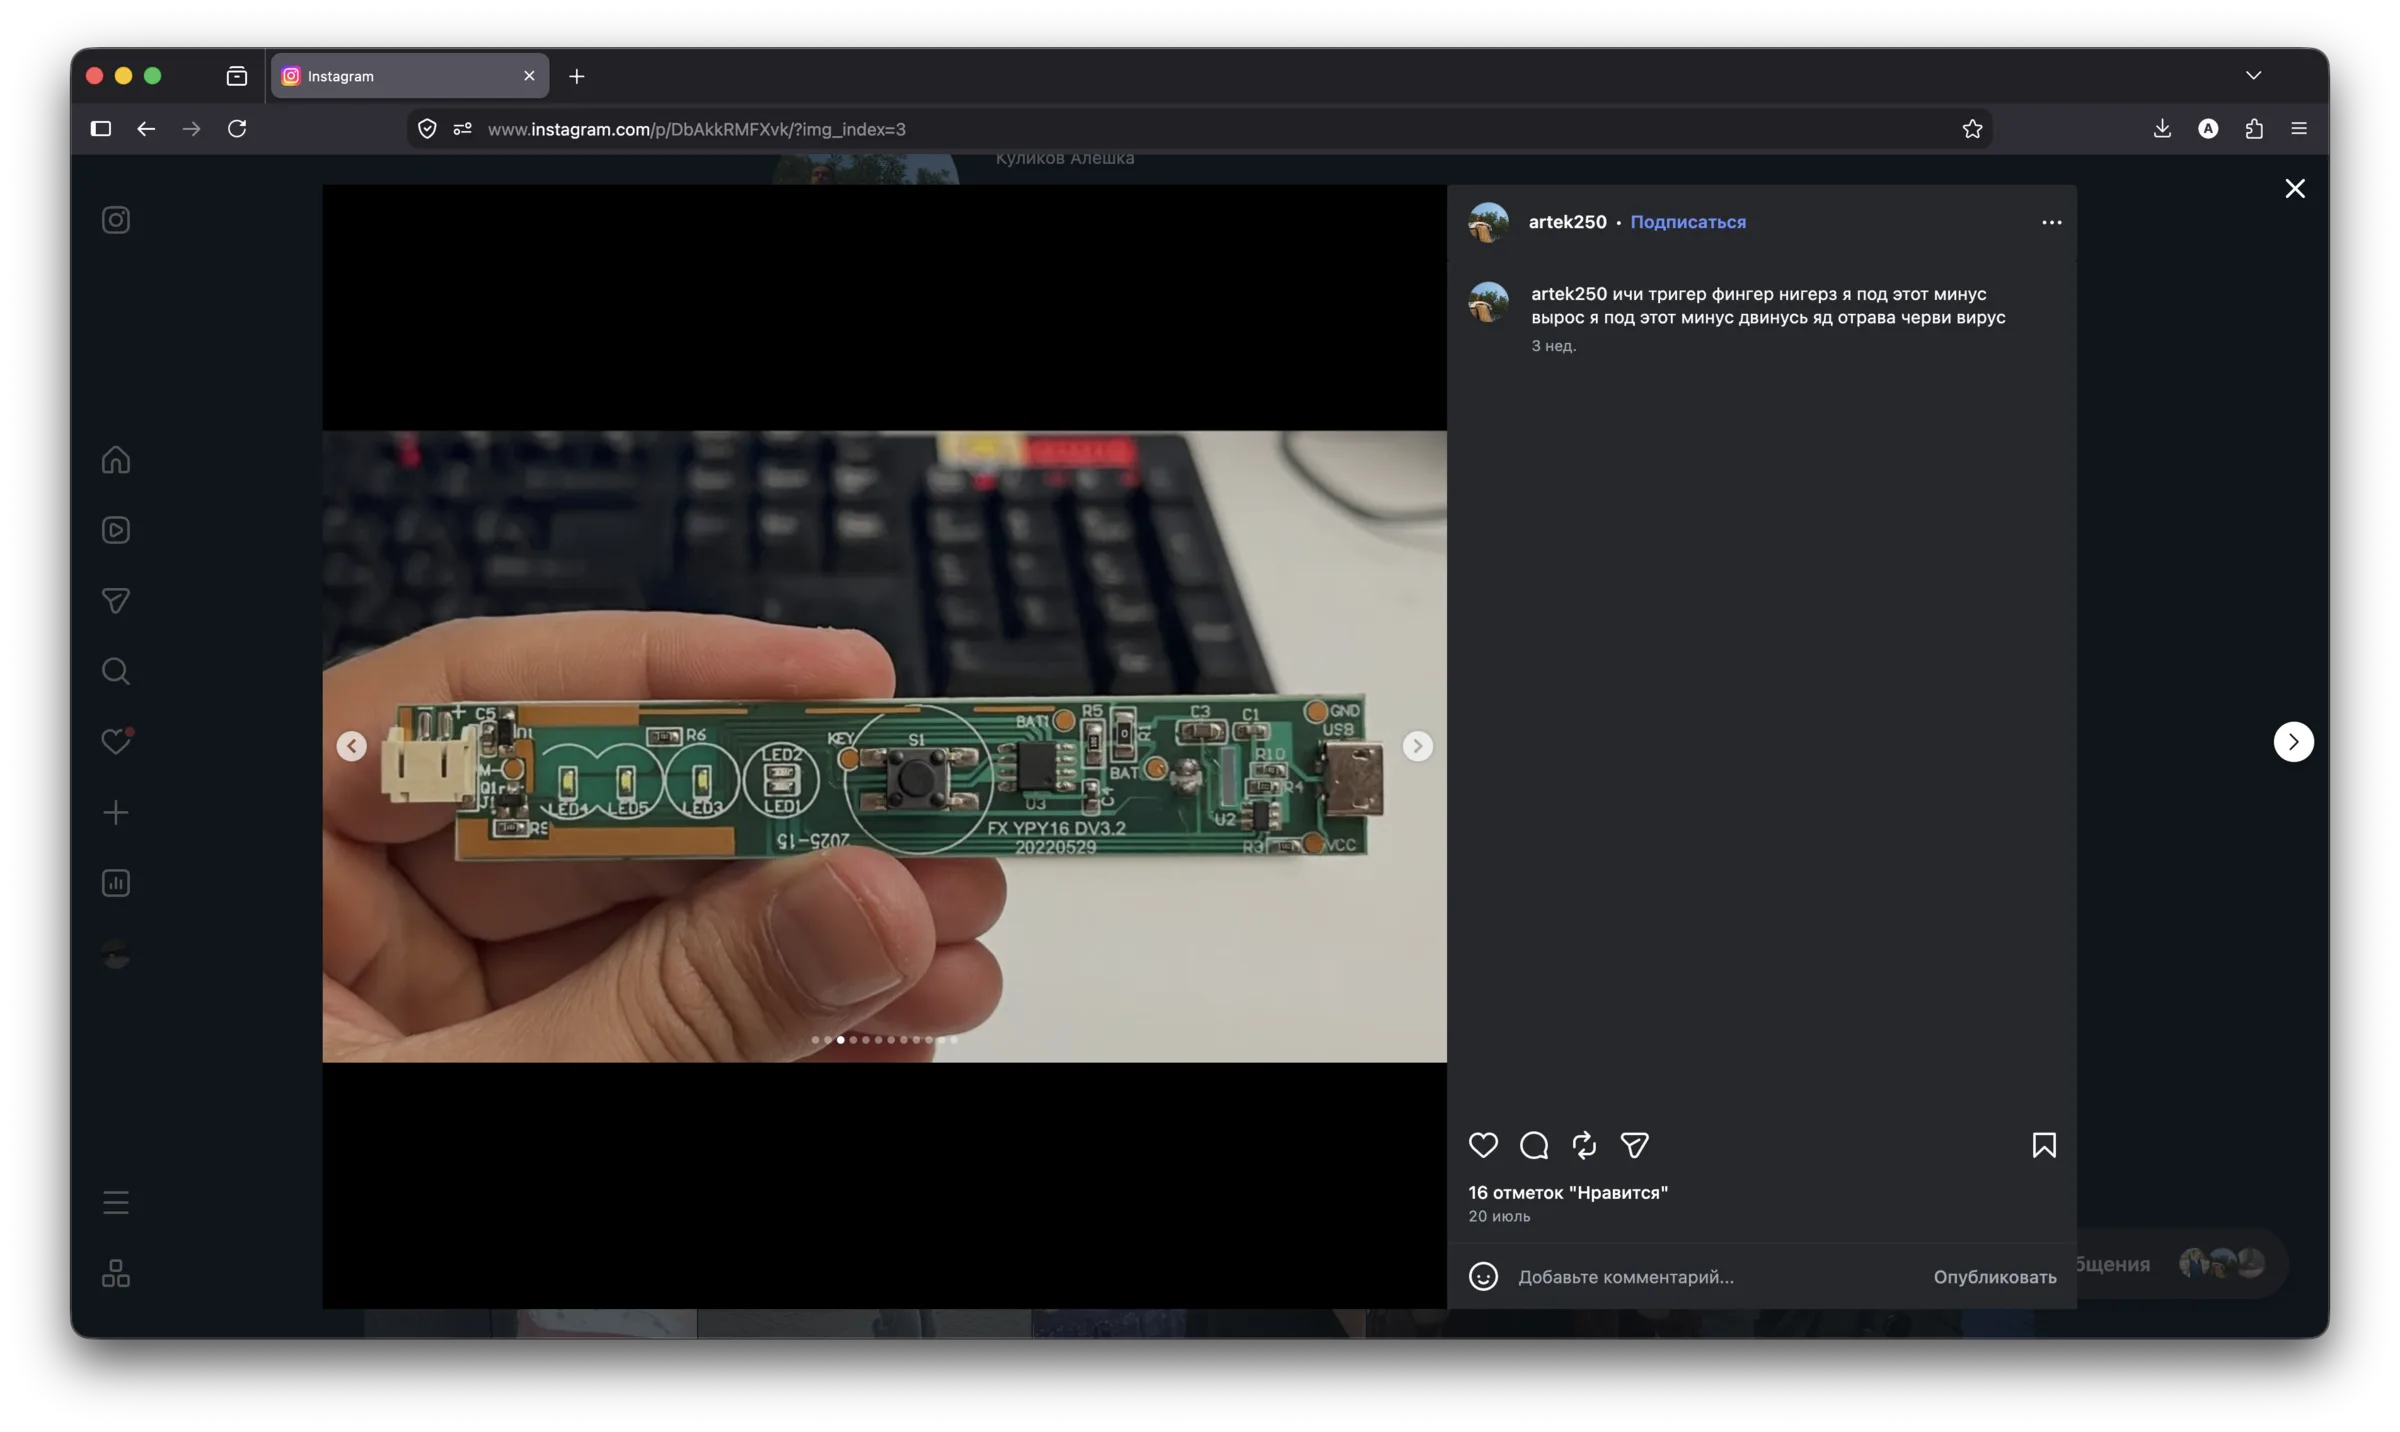Open Search icon in sidebar

point(116,671)
